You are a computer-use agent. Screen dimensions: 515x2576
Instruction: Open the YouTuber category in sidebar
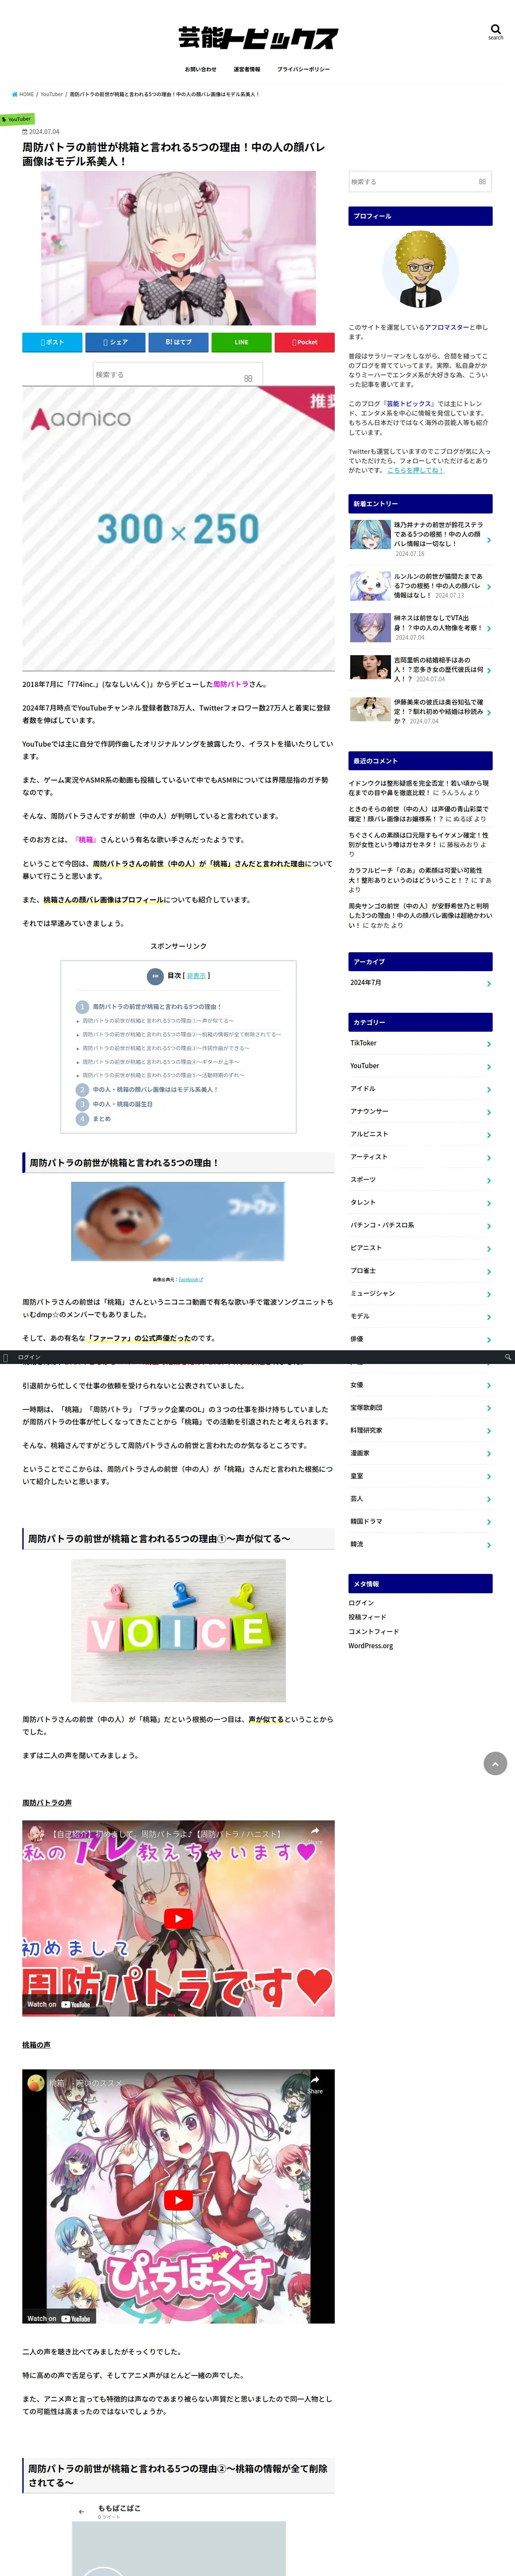pyautogui.click(x=420, y=1066)
